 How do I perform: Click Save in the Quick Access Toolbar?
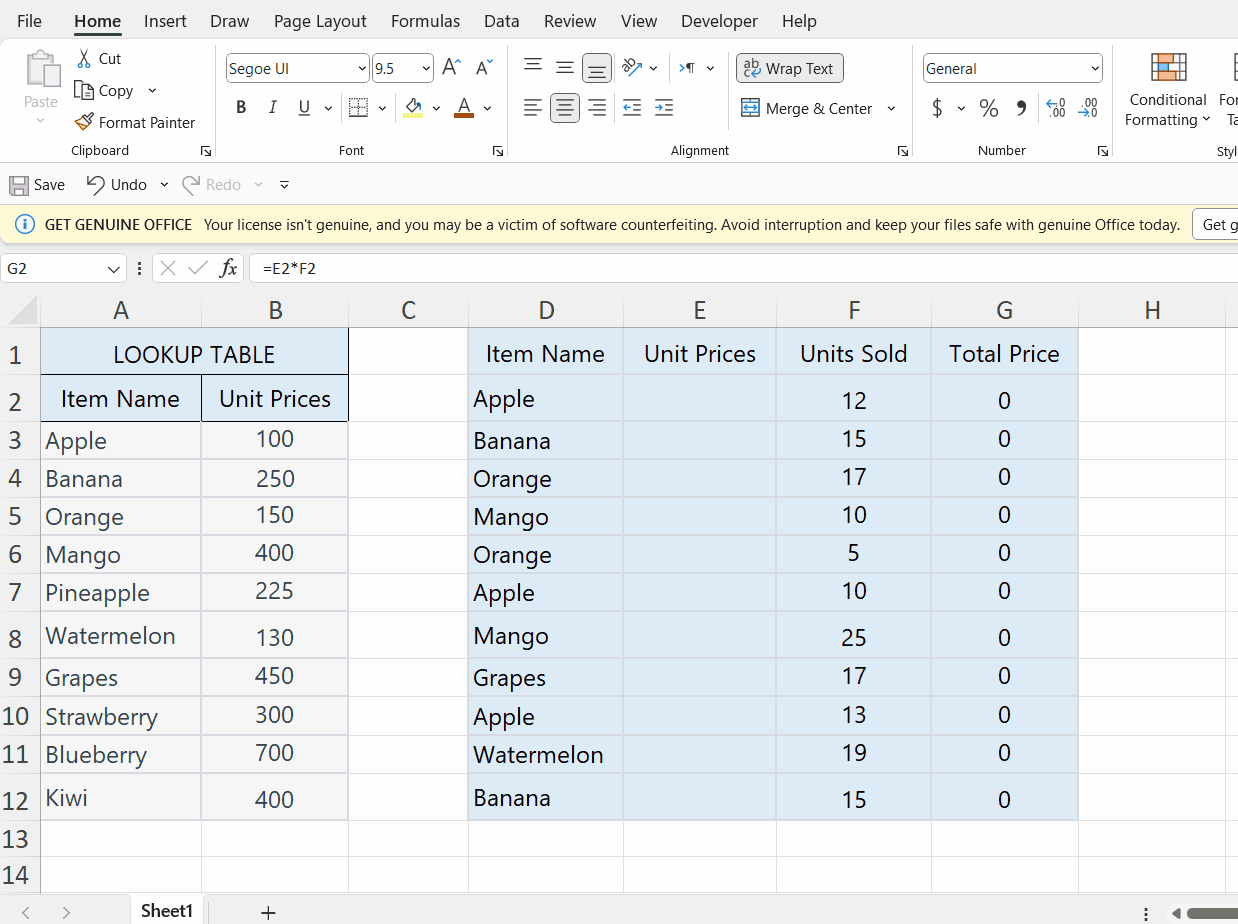(x=36, y=184)
